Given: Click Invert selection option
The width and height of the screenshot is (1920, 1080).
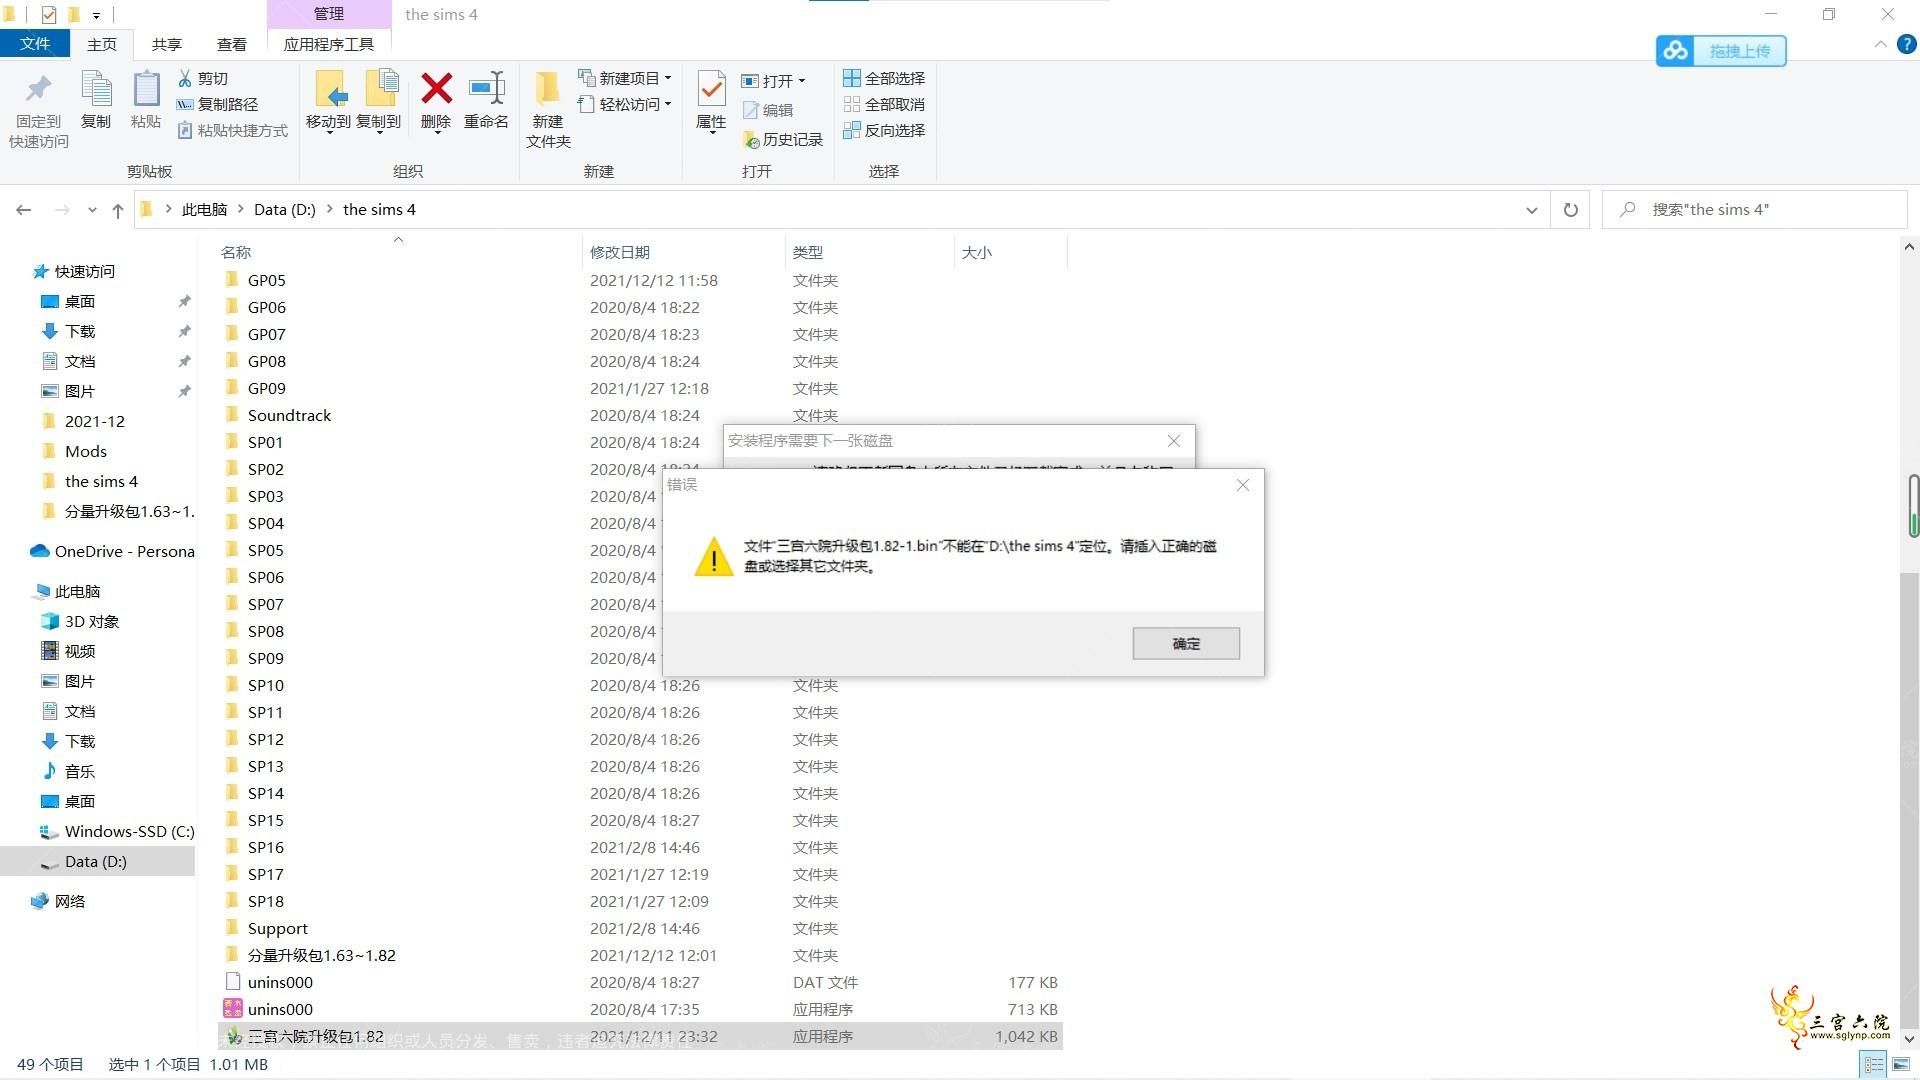Looking at the screenshot, I should tap(884, 130).
